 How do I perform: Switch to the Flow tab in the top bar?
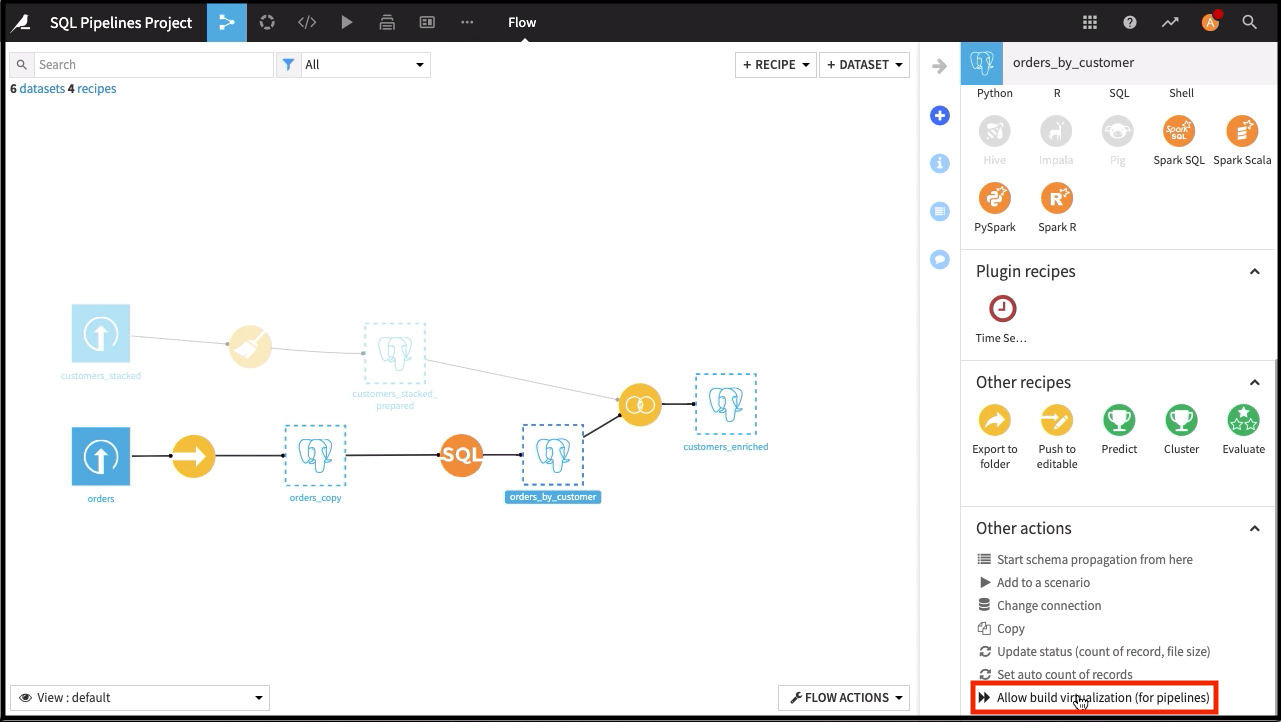tap(521, 22)
